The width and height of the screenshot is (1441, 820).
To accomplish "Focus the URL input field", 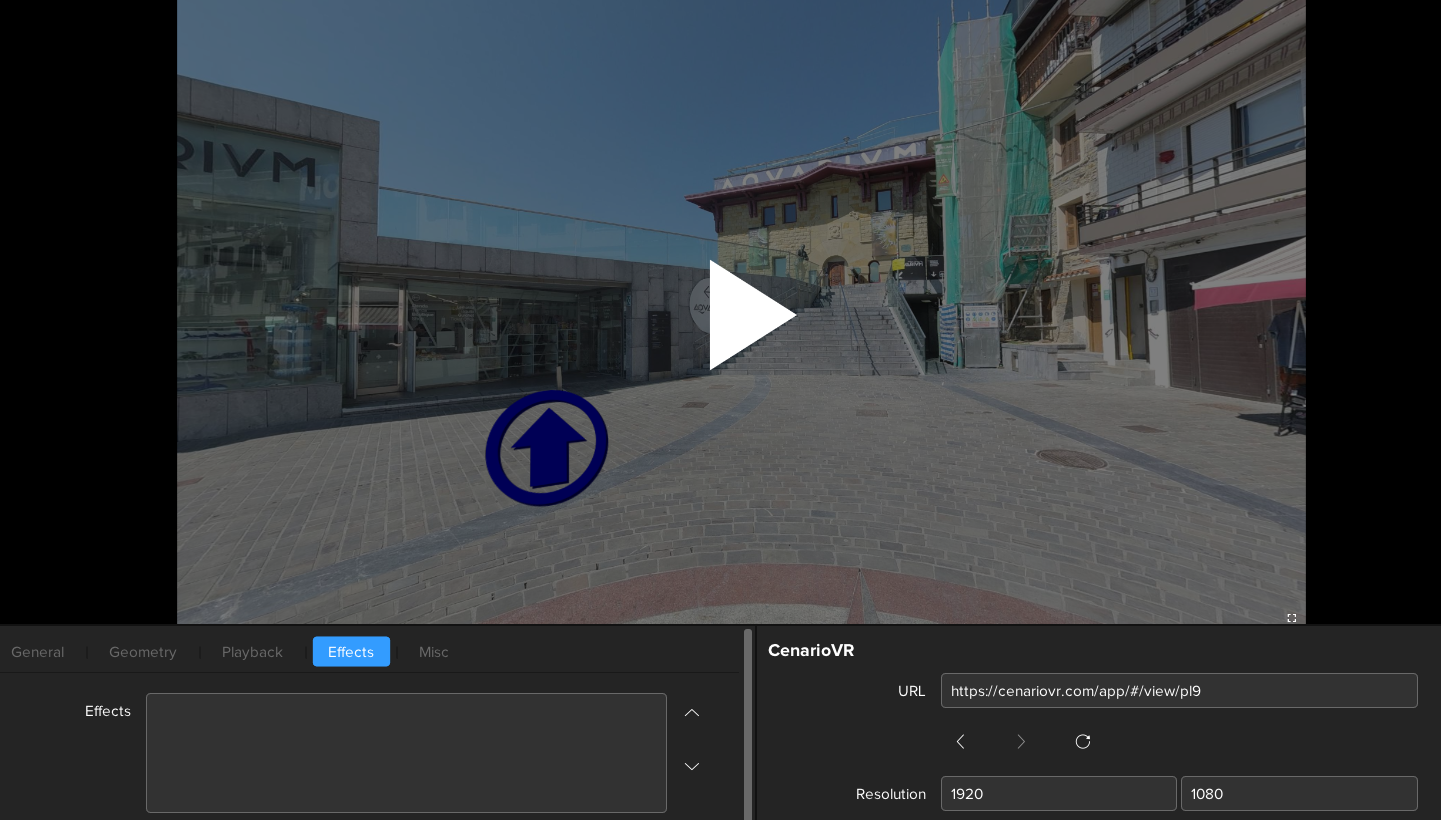I will point(1178,691).
